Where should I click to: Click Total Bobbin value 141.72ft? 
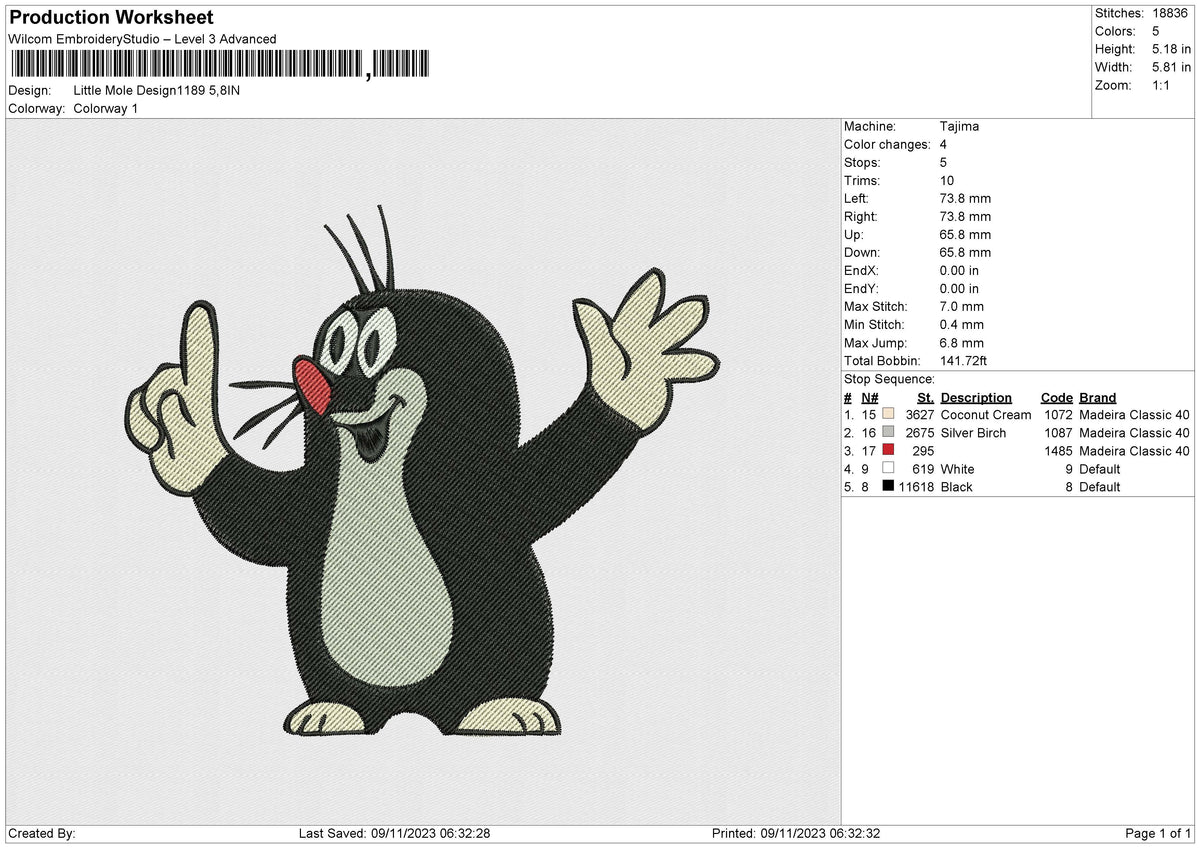965,360
